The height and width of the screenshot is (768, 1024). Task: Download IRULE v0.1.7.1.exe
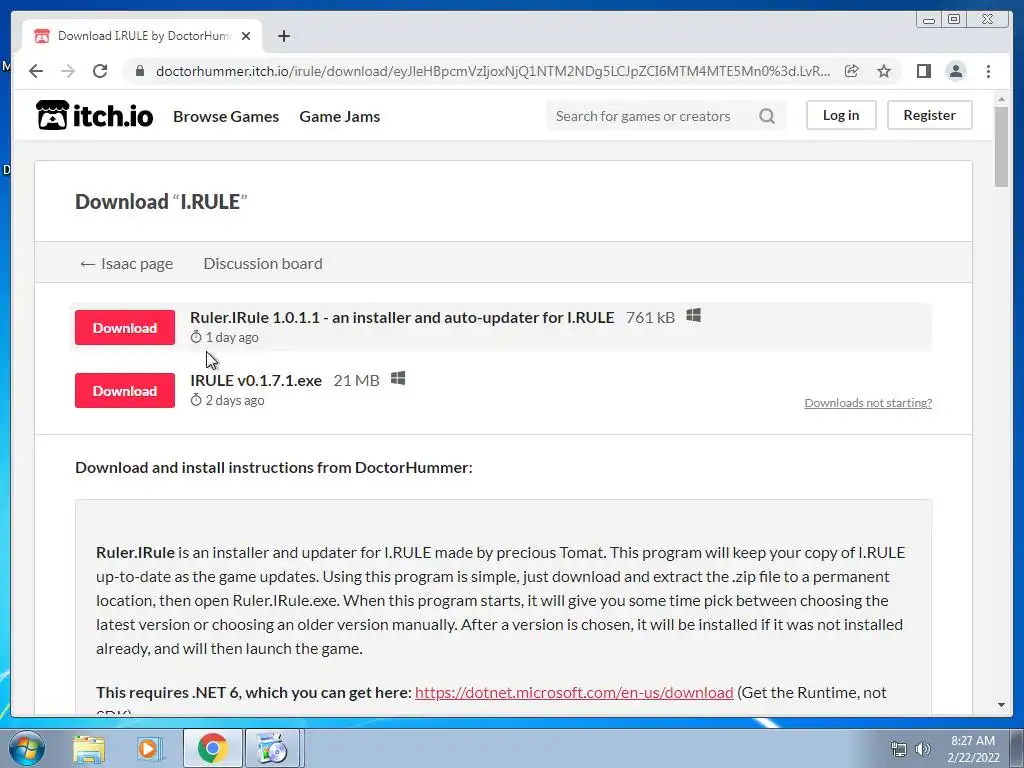pos(125,391)
